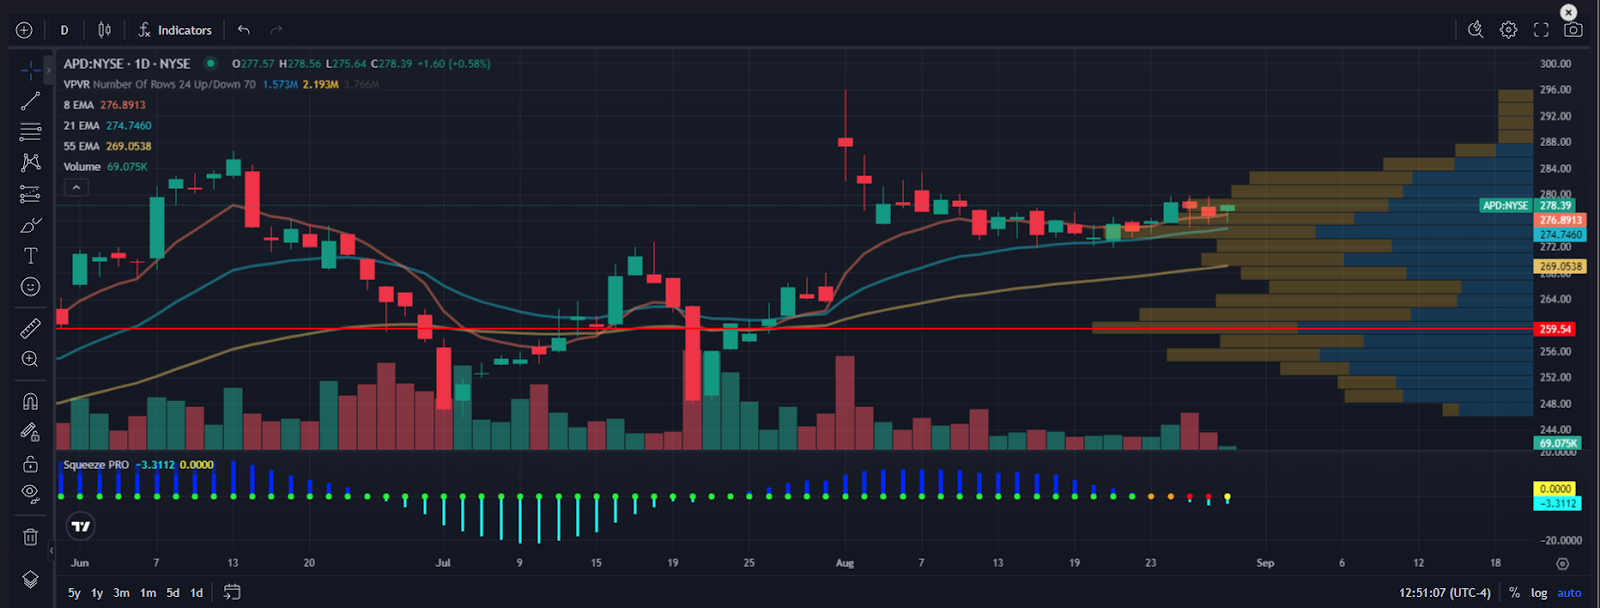This screenshot has width=1600, height=608.
Task: Open the candlestick chart style menu
Action: 105,30
